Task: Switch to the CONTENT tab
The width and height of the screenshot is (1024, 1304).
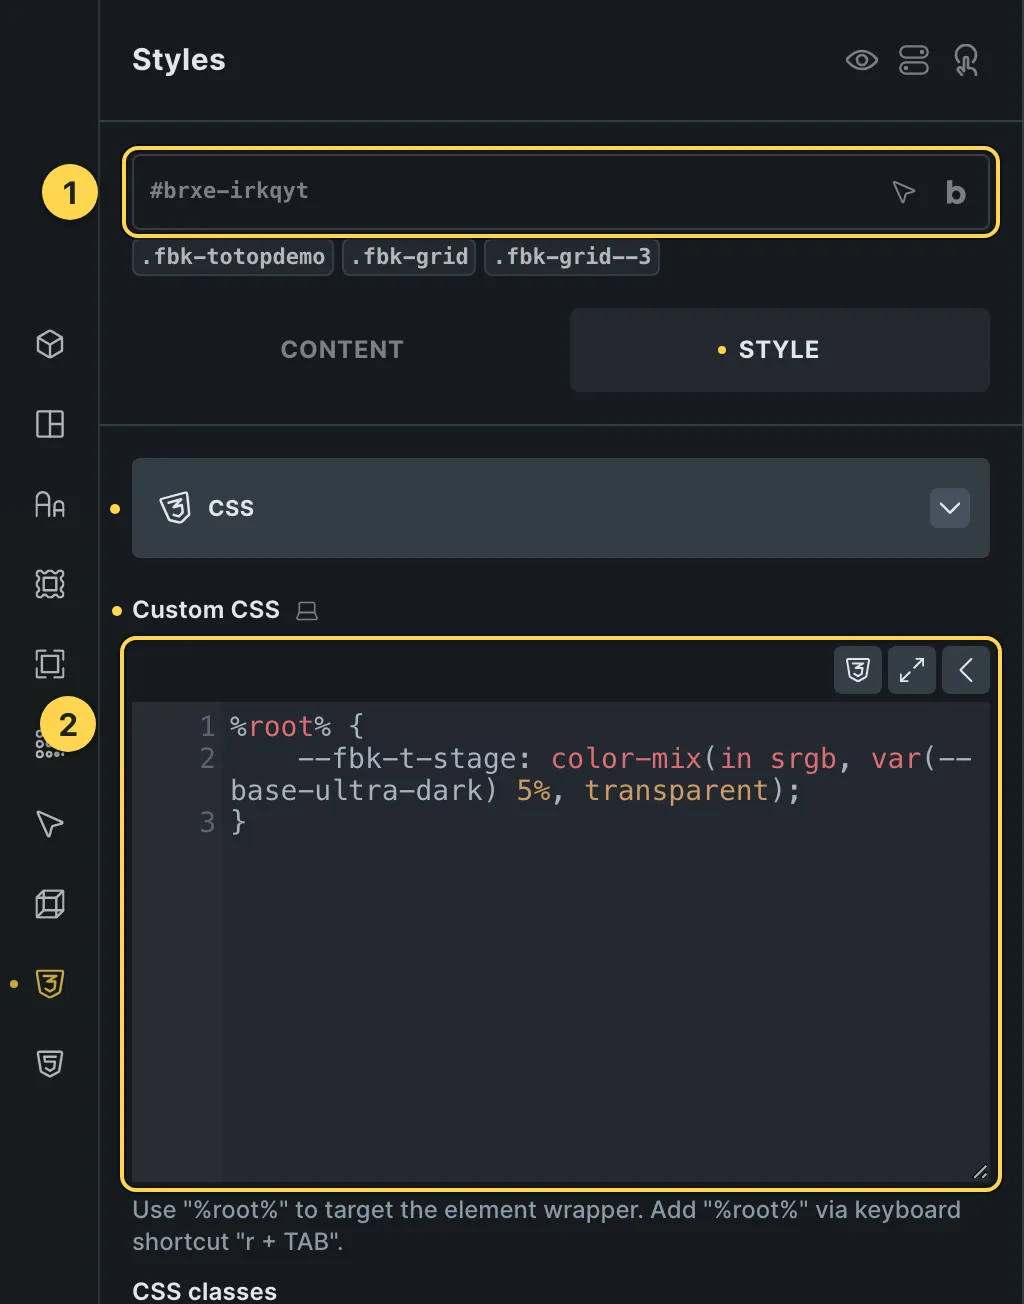Action: pos(342,350)
